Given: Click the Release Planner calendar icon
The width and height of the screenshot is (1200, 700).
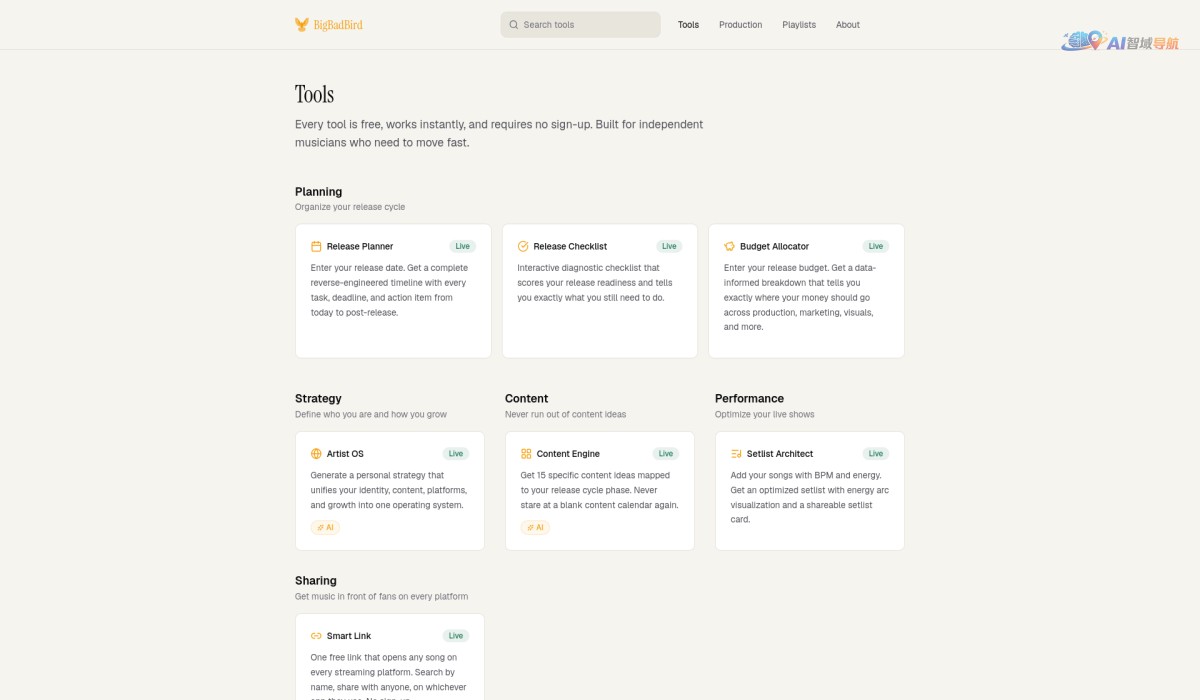Looking at the screenshot, I should [316, 246].
